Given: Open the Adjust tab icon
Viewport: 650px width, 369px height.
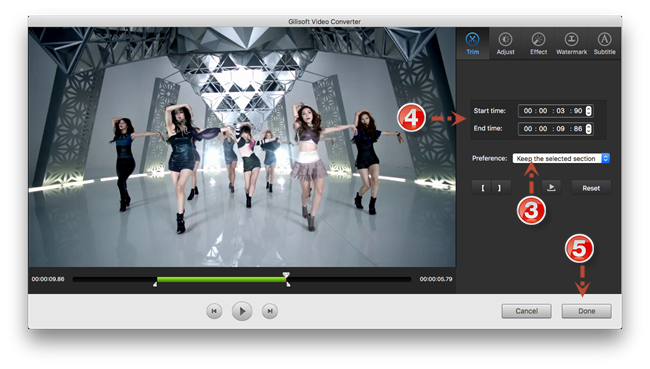Looking at the screenshot, I should pos(505,39).
